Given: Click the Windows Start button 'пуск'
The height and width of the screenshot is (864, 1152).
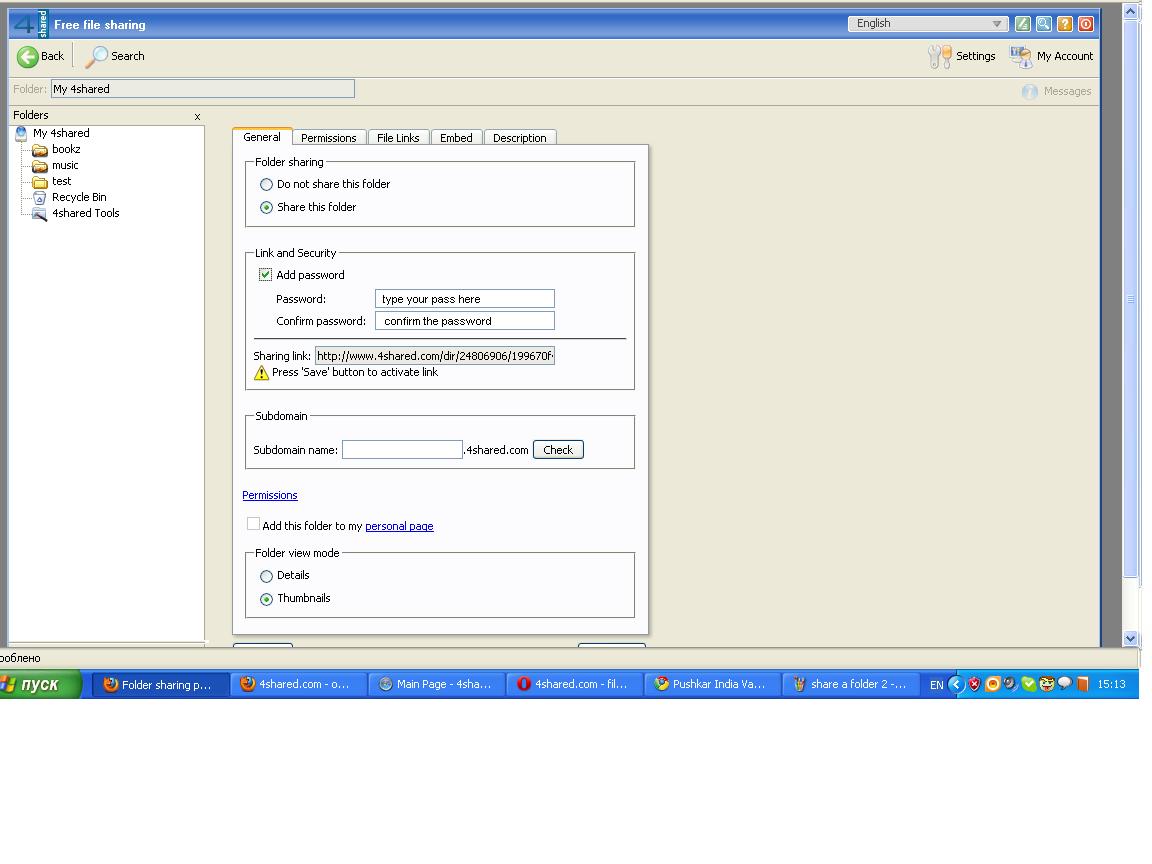Looking at the screenshot, I should [40, 685].
